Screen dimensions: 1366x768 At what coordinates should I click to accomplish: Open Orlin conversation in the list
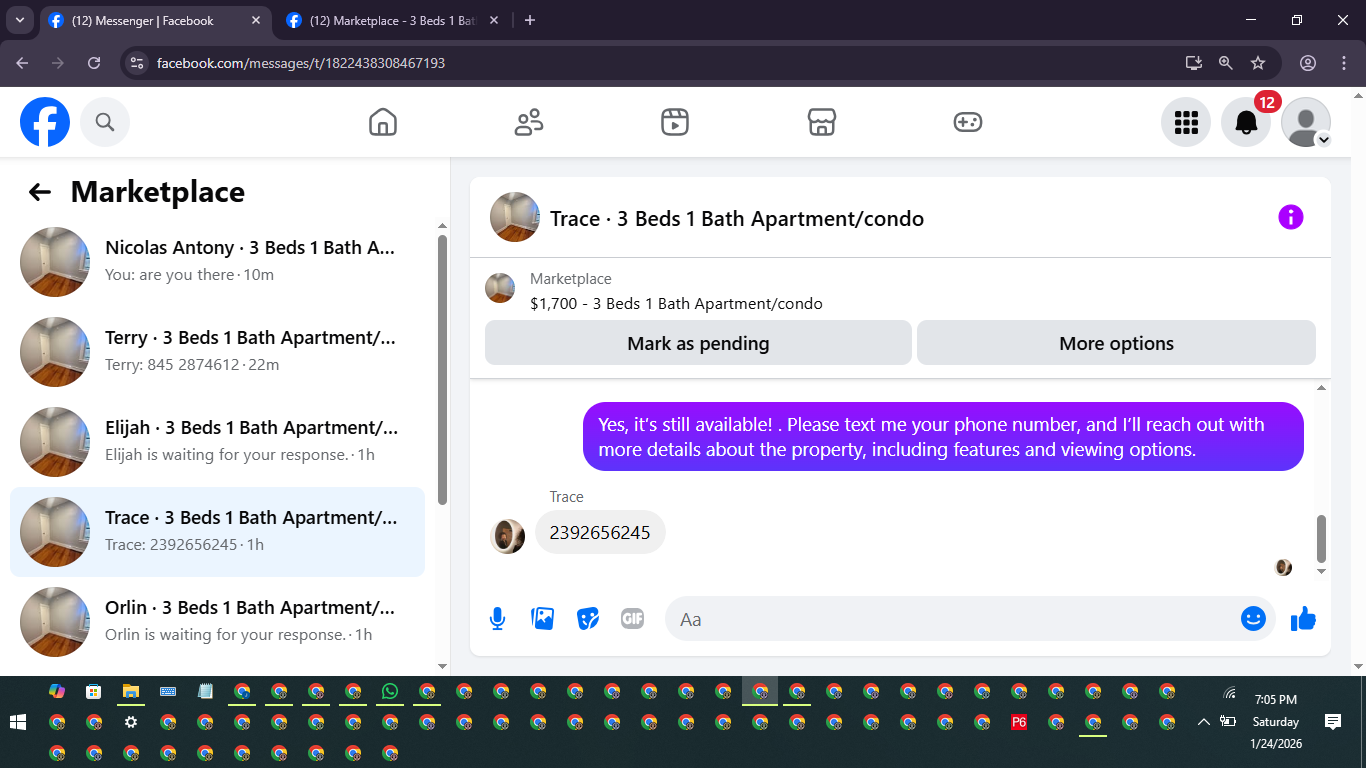click(217, 622)
